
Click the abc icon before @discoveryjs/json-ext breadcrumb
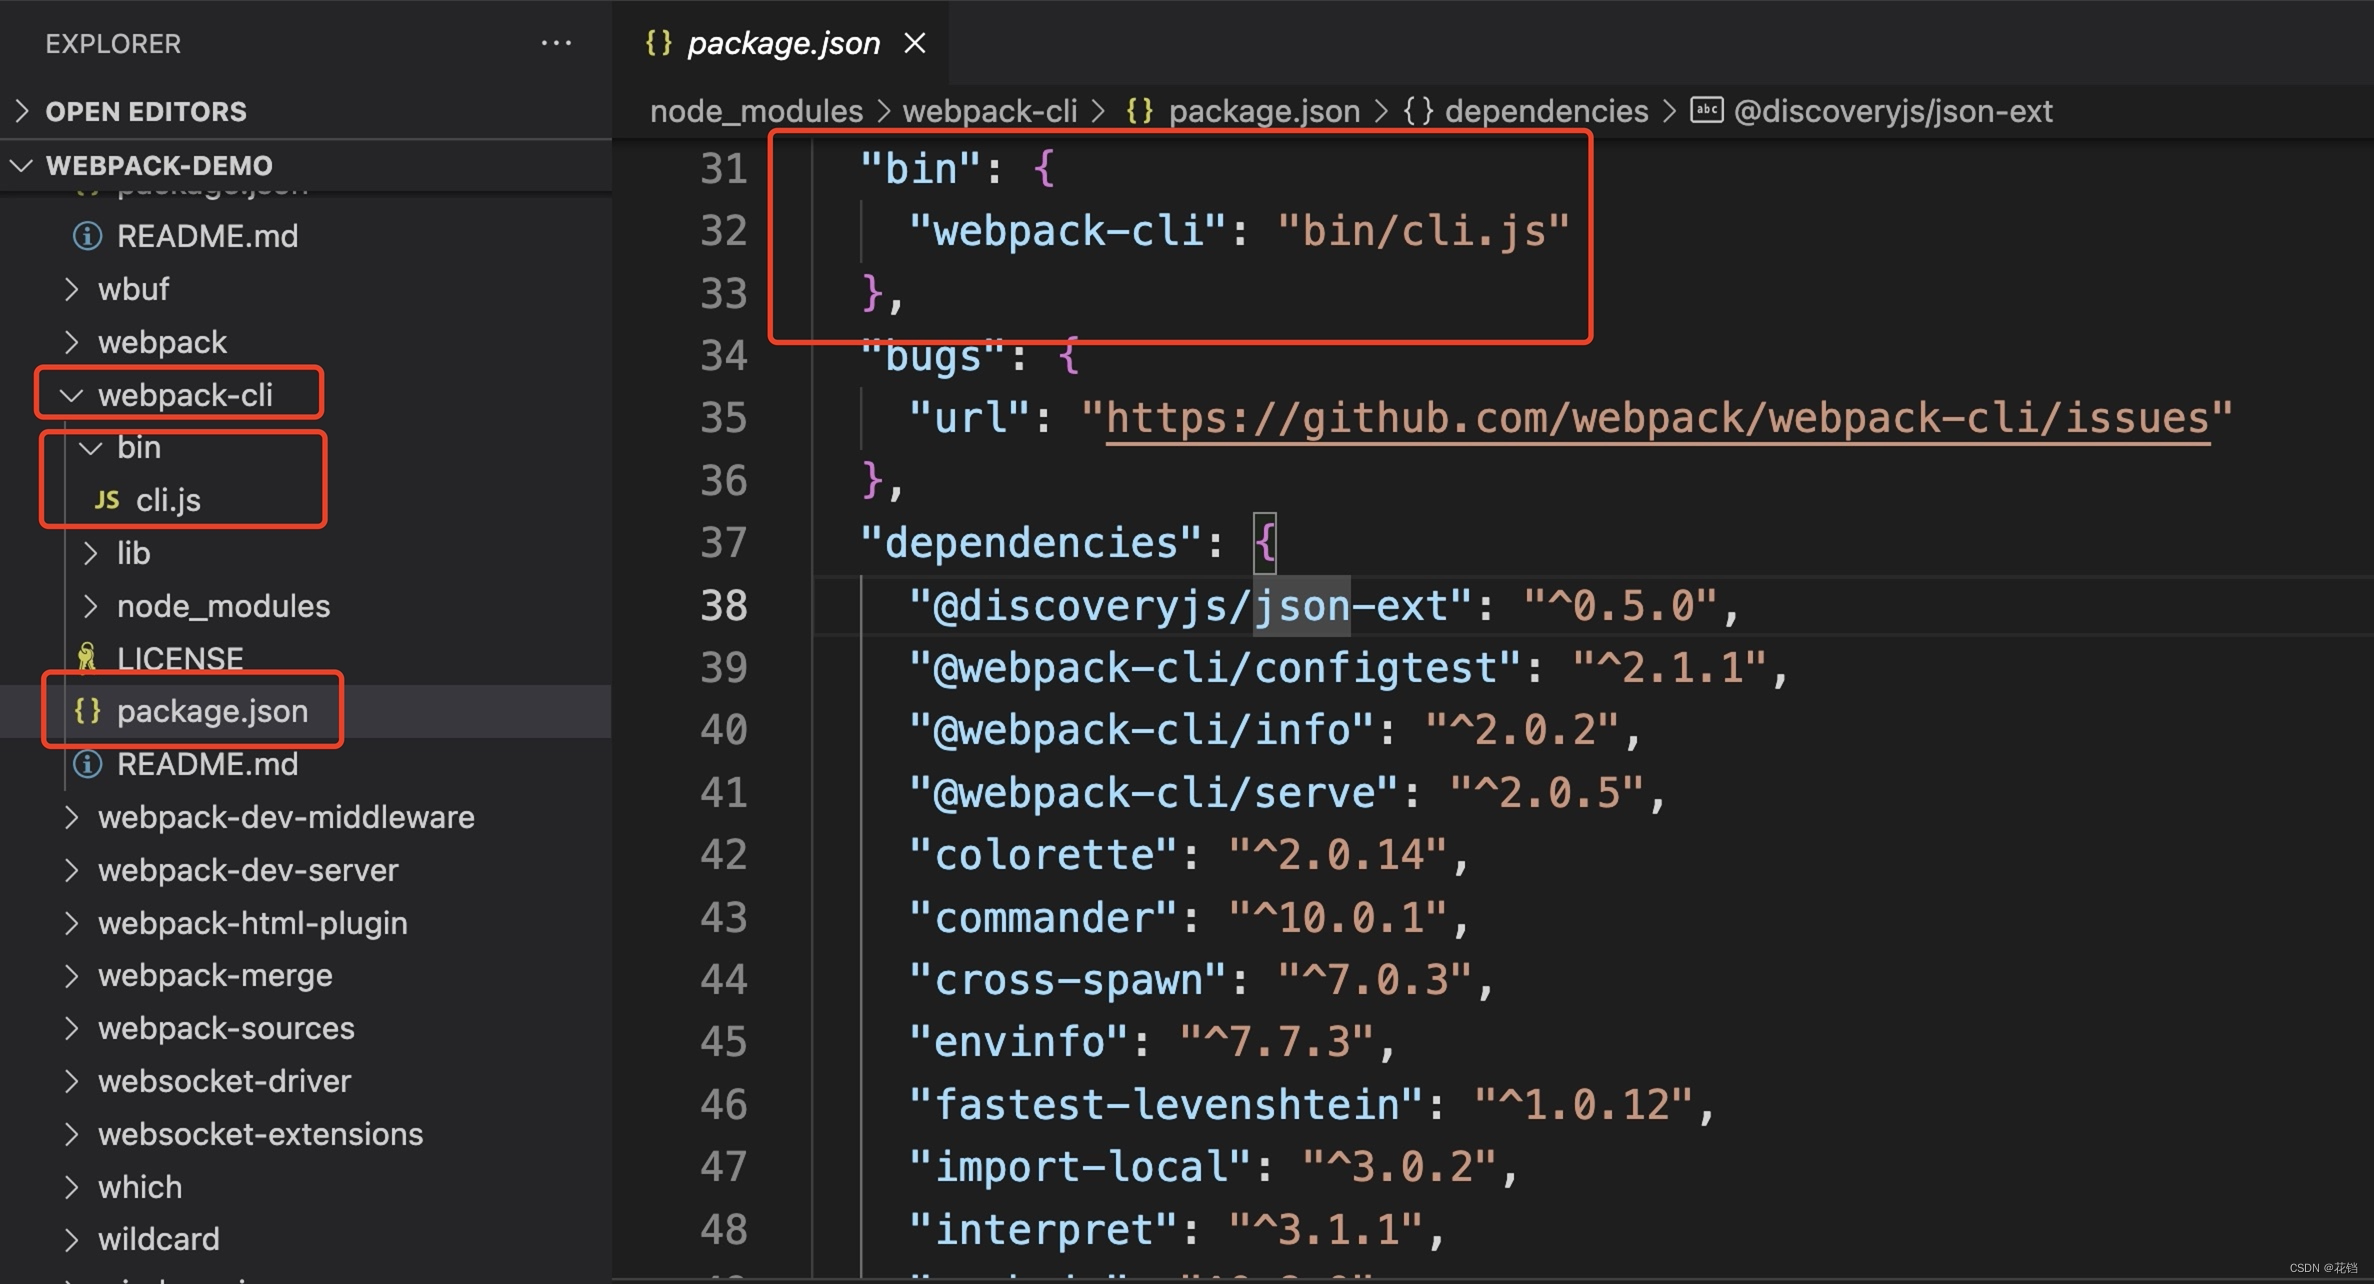click(x=1707, y=110)
